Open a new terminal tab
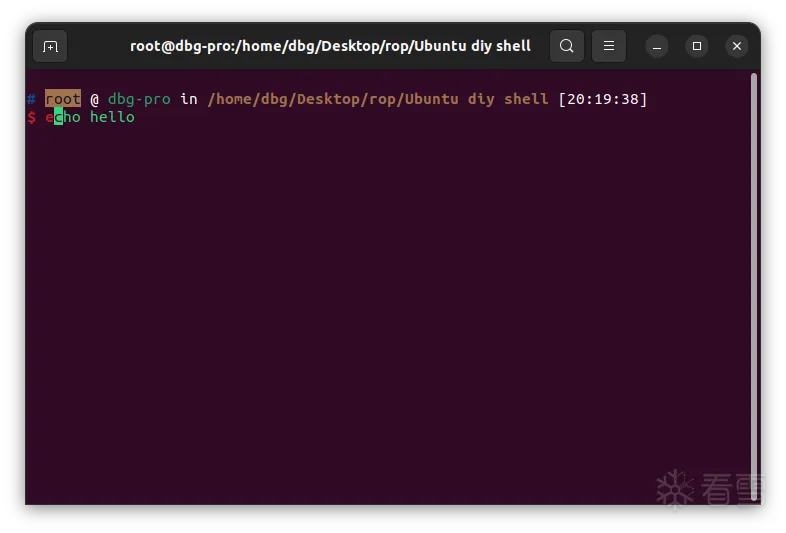Screen dimensions: 786x533 50,46
